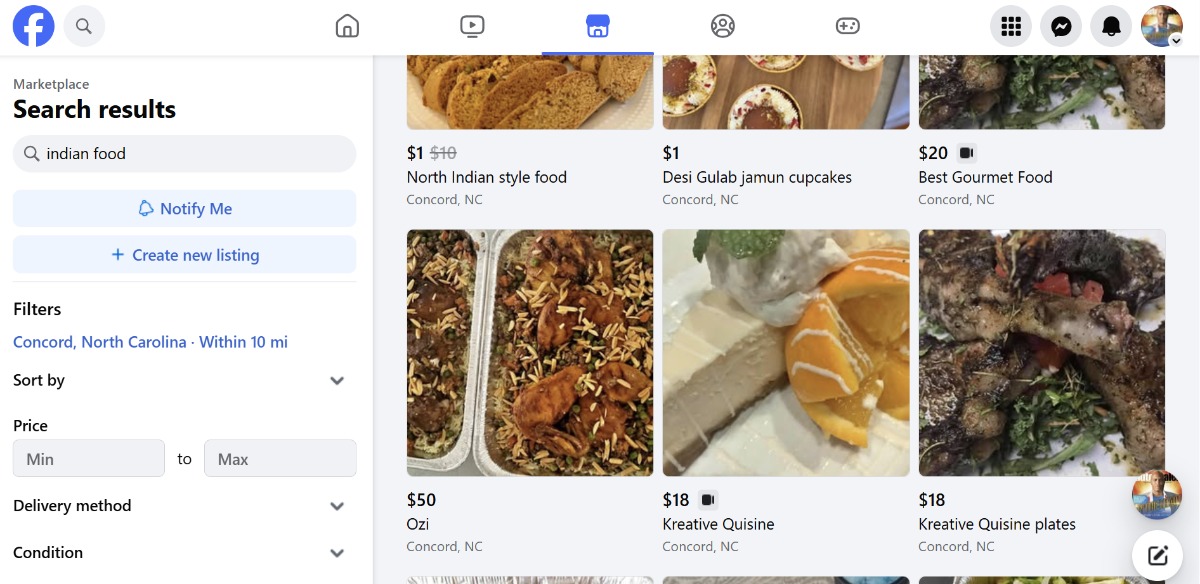Change the Concord, North Carolina location filter

point(150,342)
